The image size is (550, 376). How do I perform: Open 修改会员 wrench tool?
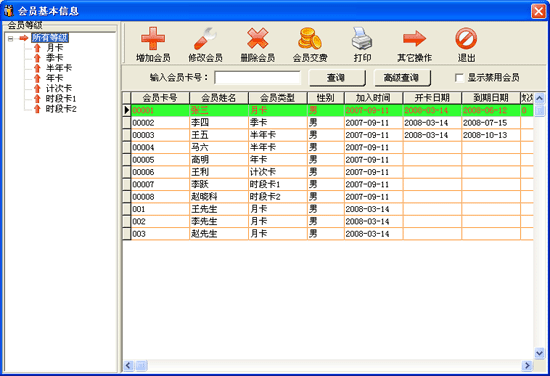[x=205, y=39]
